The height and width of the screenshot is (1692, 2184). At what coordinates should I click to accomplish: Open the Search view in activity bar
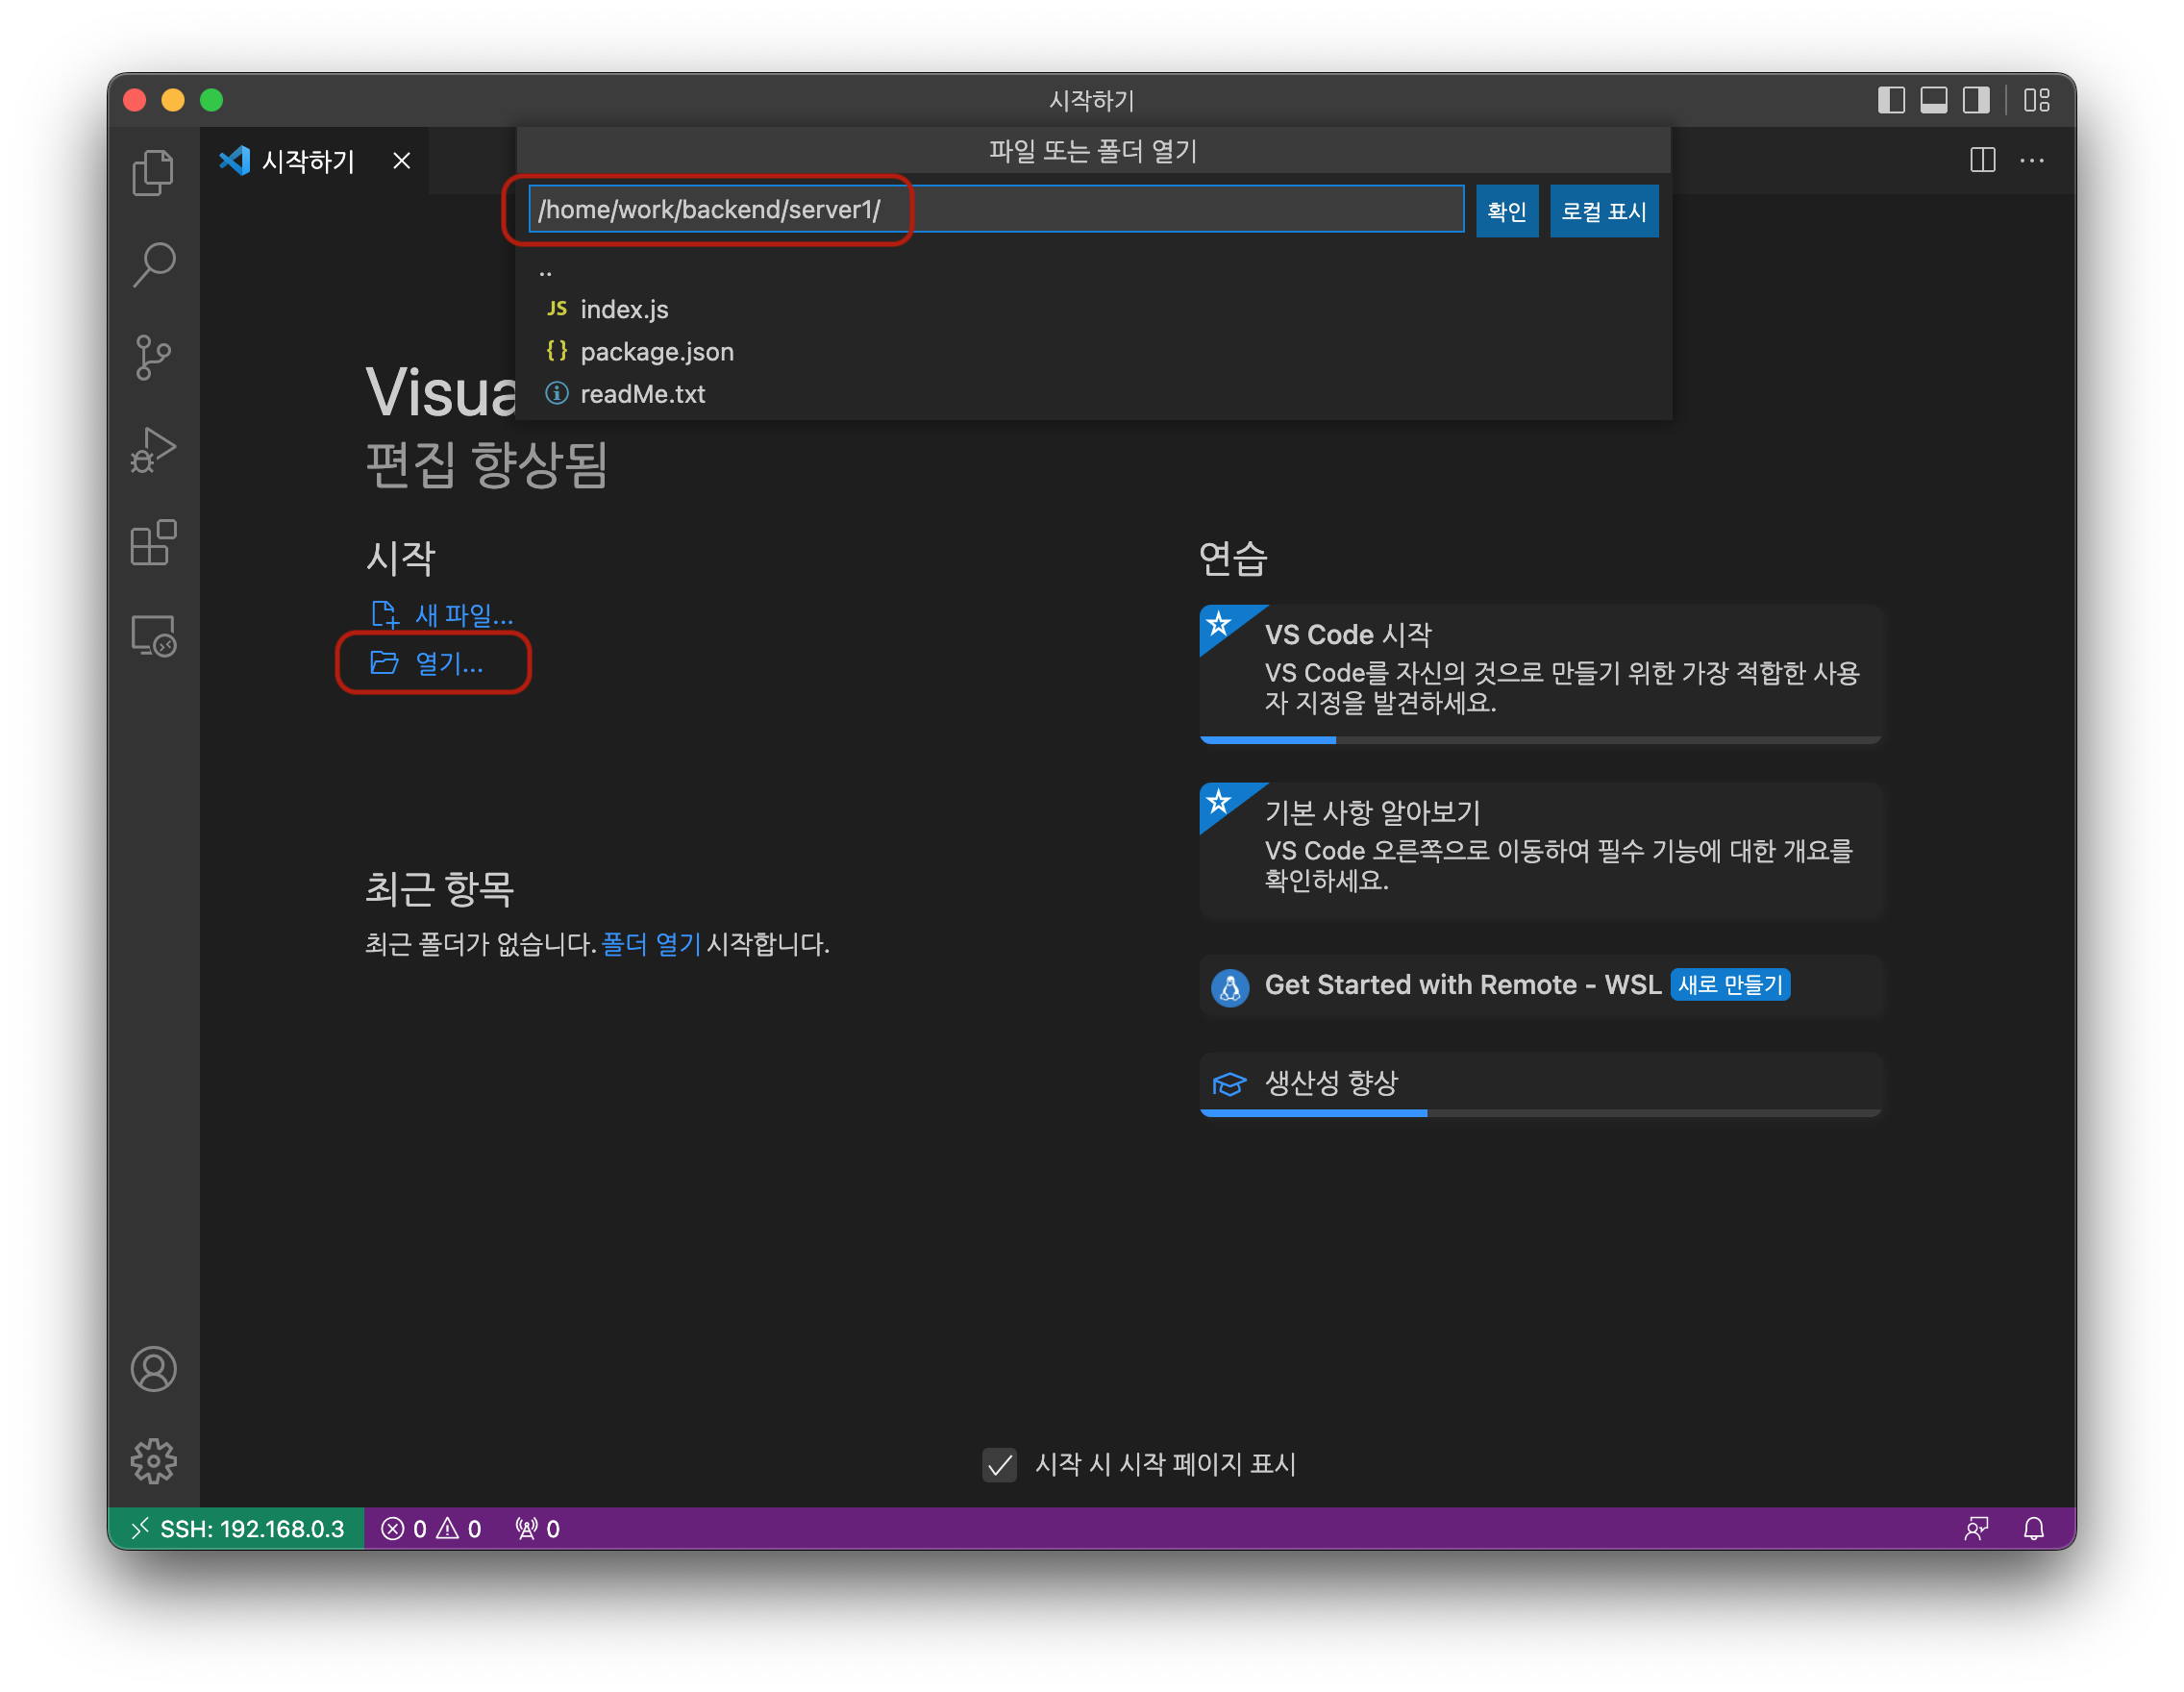pos(153,265)
